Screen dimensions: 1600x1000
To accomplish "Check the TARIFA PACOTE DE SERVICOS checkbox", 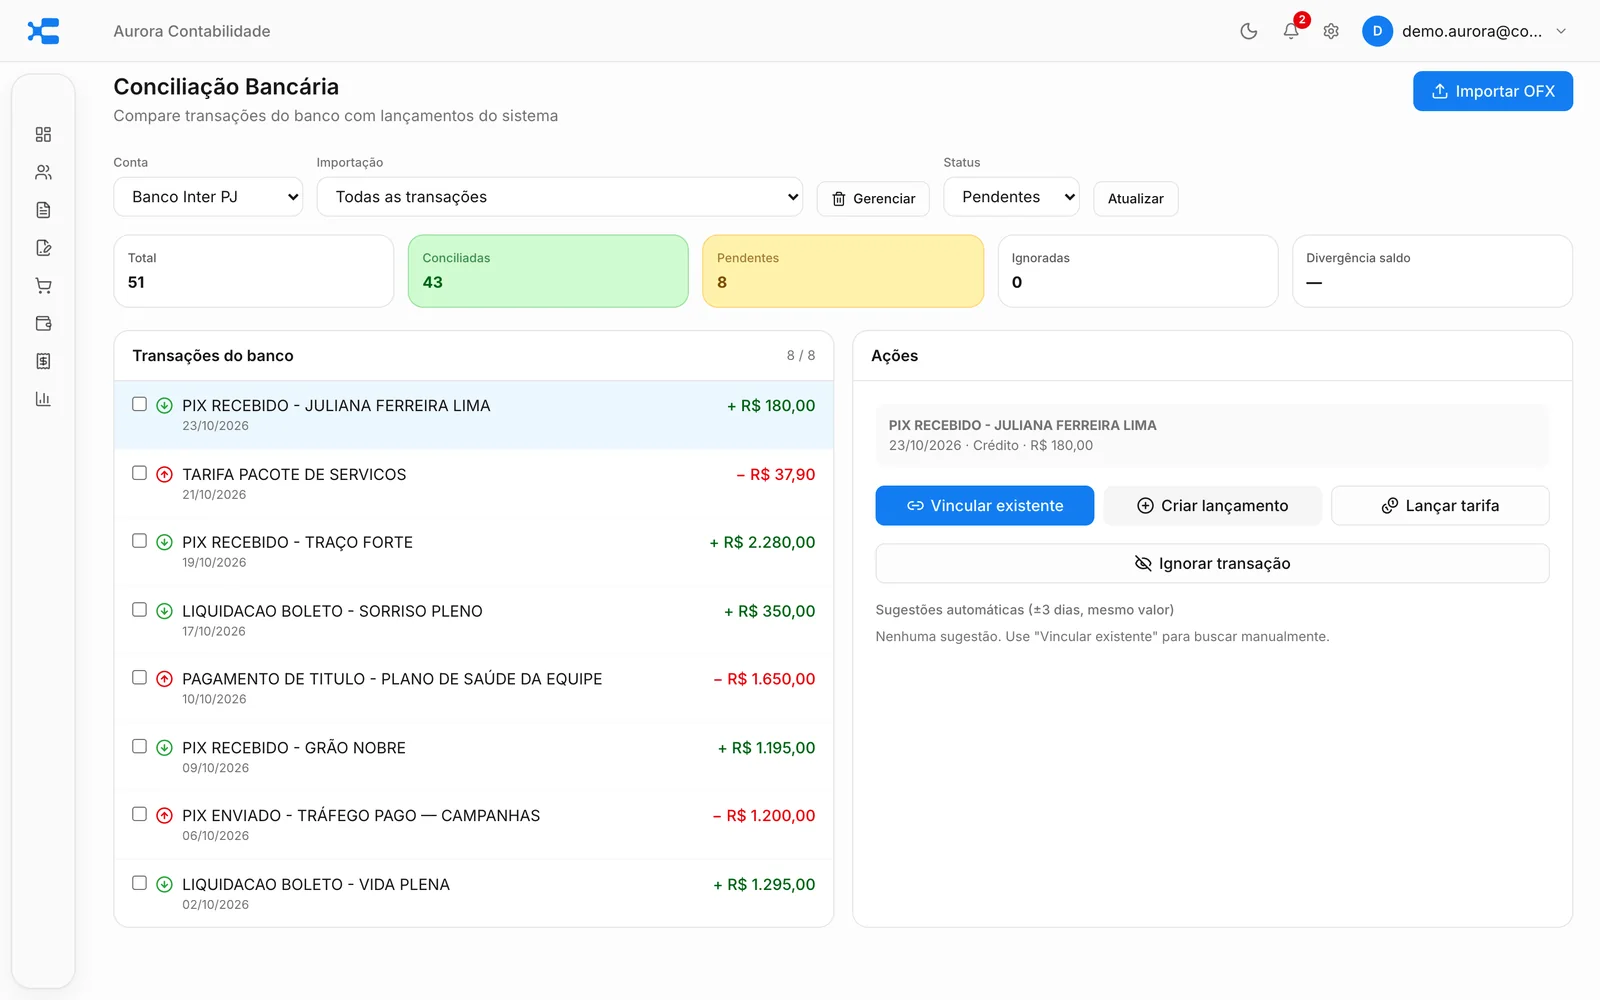I will [x=139, y=473].
